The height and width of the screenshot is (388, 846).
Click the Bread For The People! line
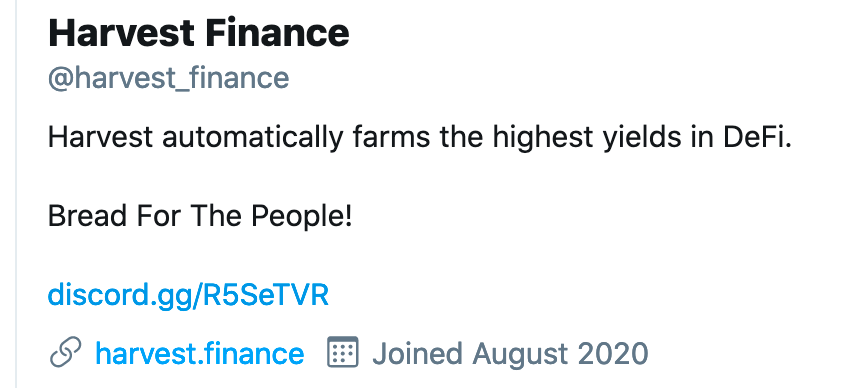click(x=200, y=216)
